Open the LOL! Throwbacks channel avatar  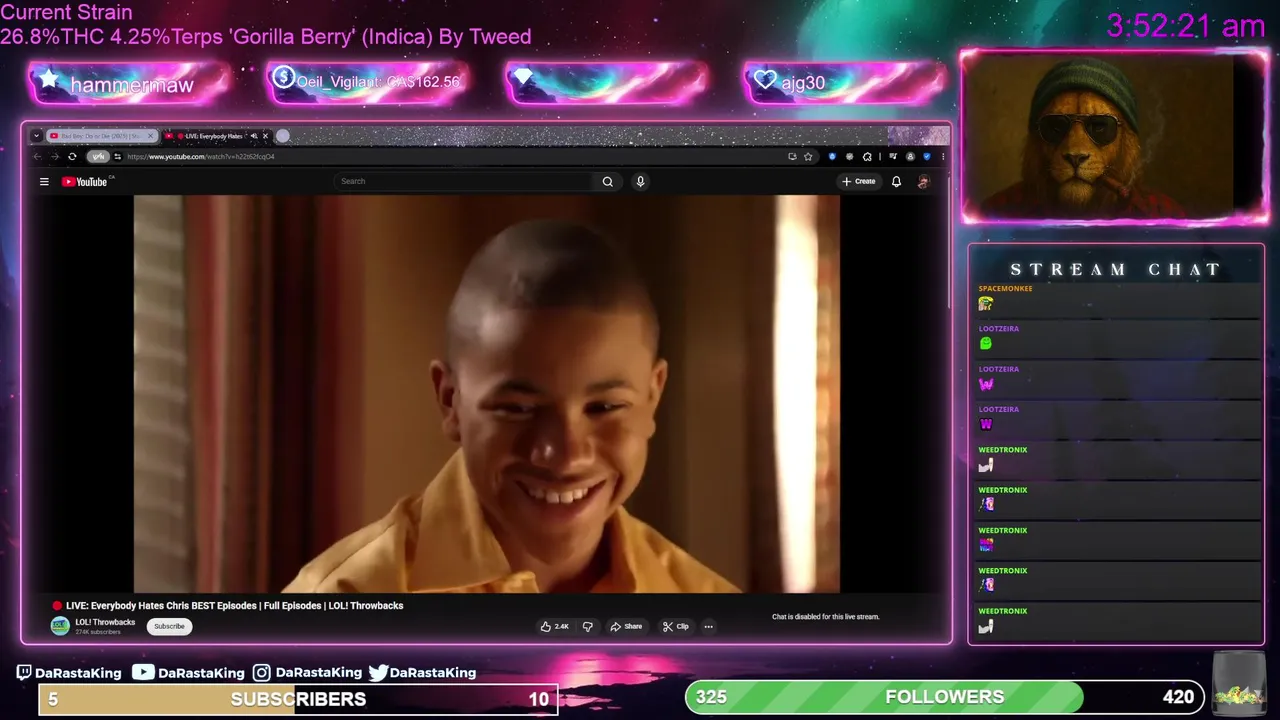tap(60, 626)
